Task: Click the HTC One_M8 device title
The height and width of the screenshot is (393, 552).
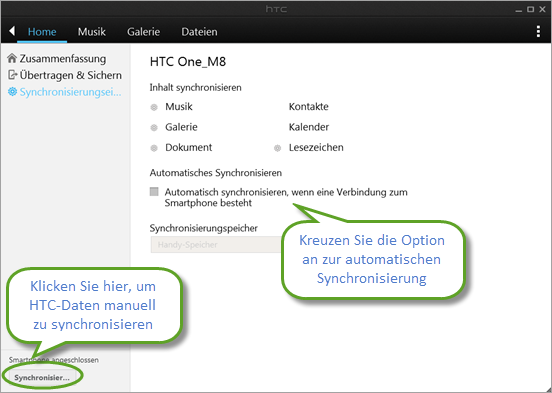Action: pyautogui.click(x=188, y=62)
